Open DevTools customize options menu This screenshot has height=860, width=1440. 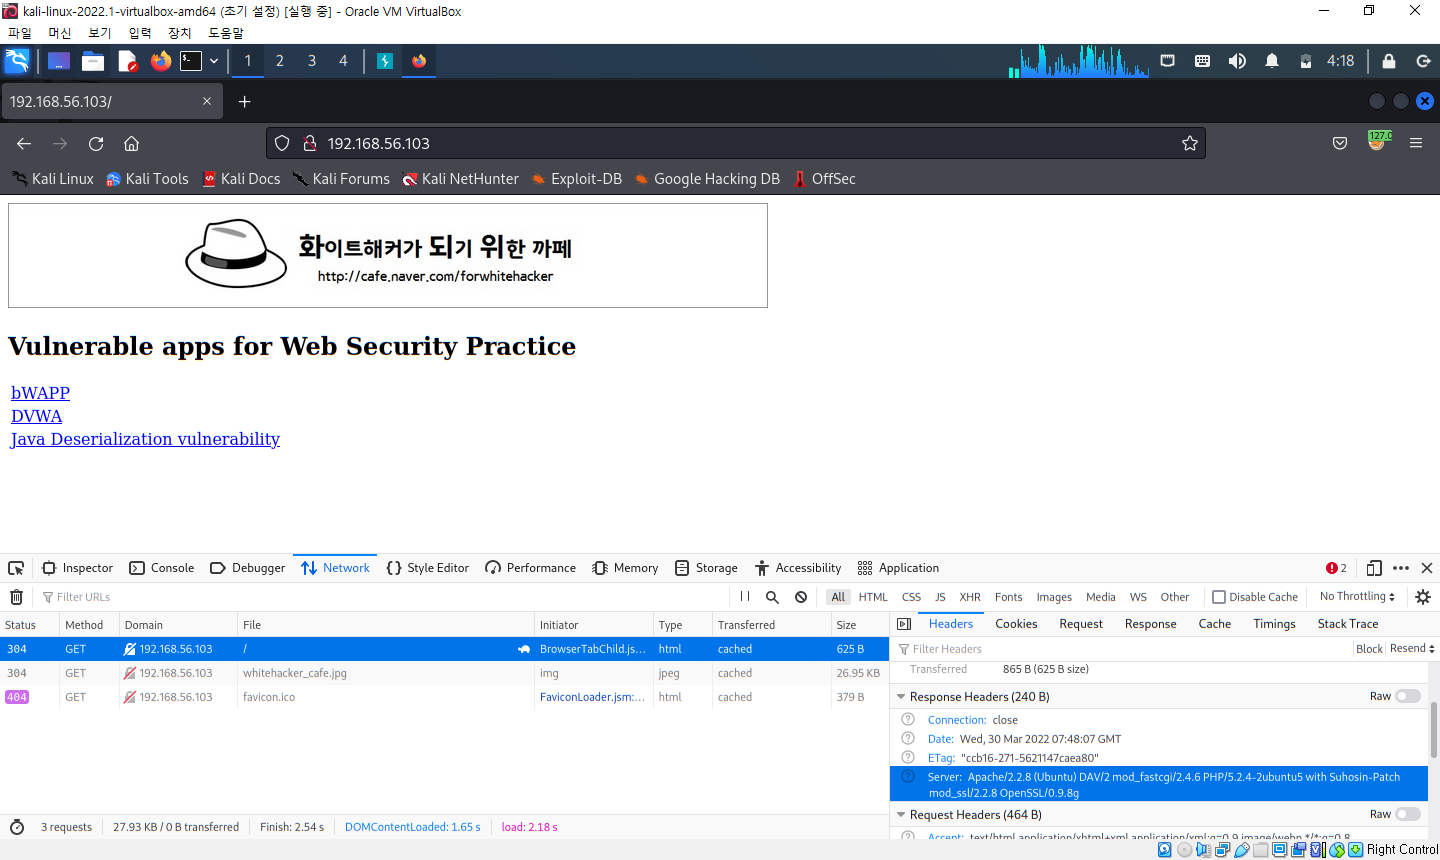point(1401,568)
